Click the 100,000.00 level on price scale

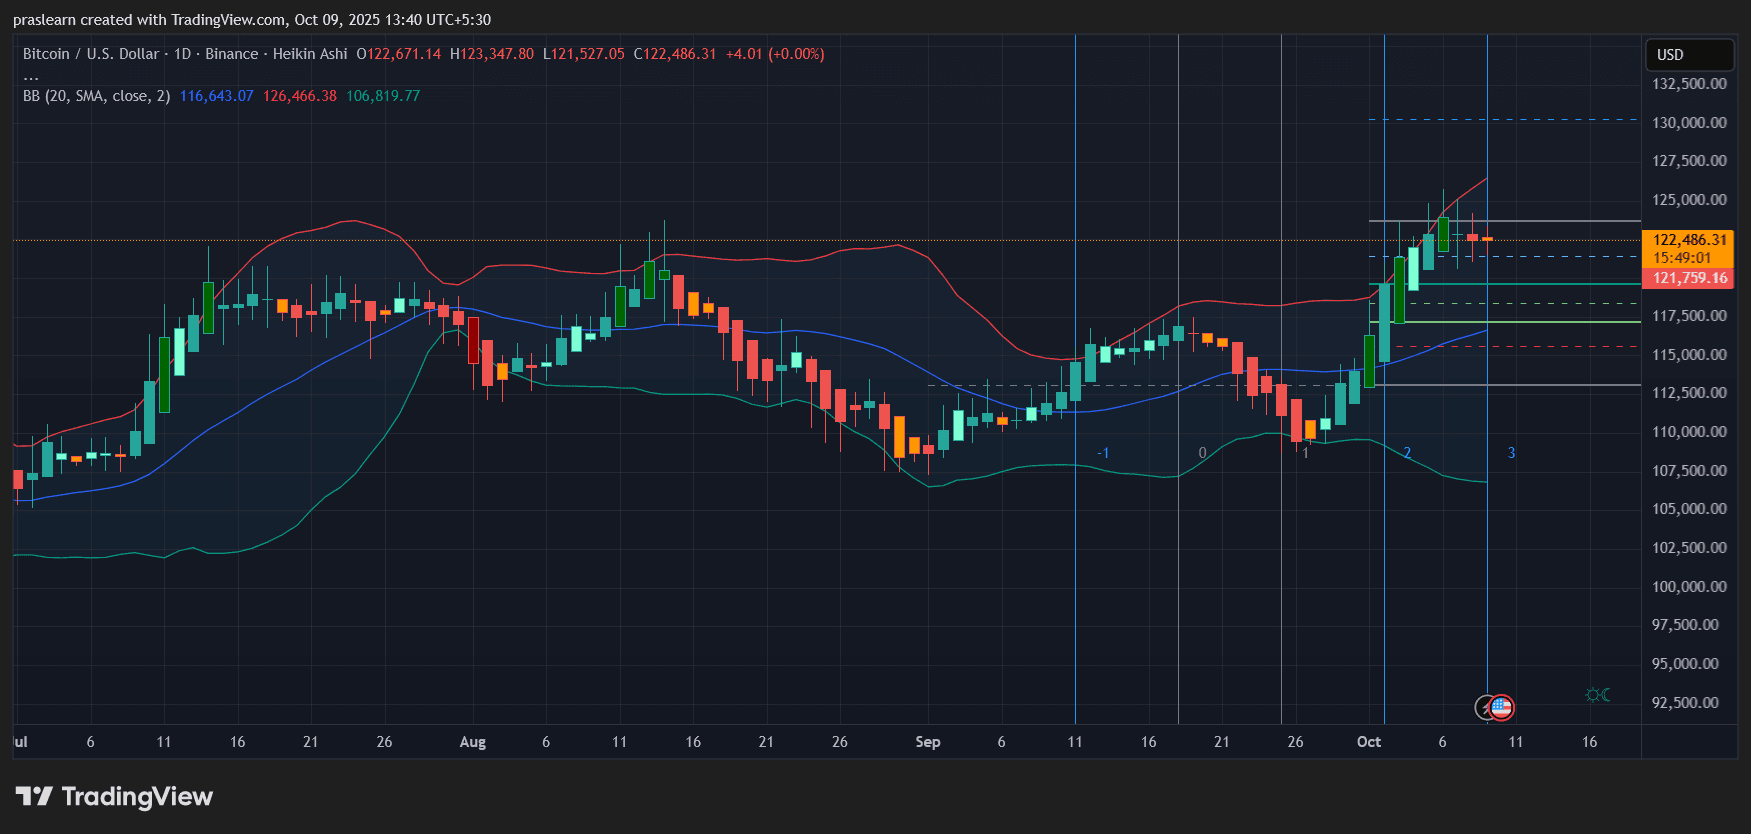click(x=1688, y=586)
